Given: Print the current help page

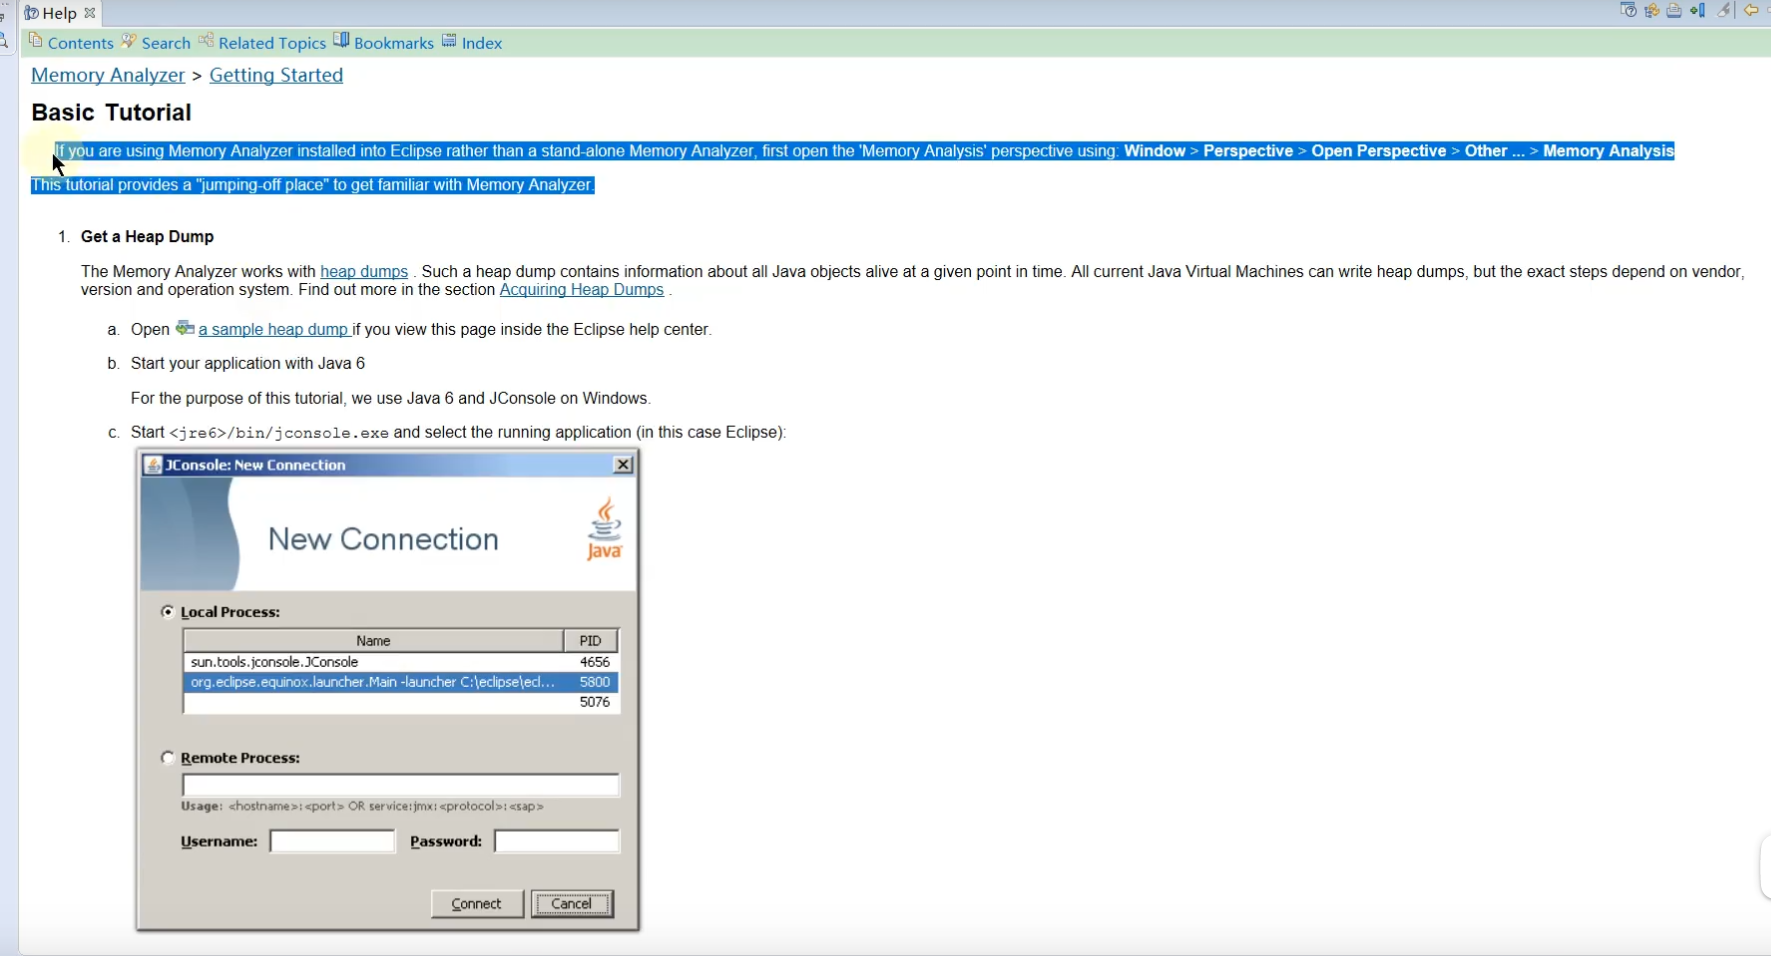Looking at the screenshot, I should click(x=1674, y=11).
